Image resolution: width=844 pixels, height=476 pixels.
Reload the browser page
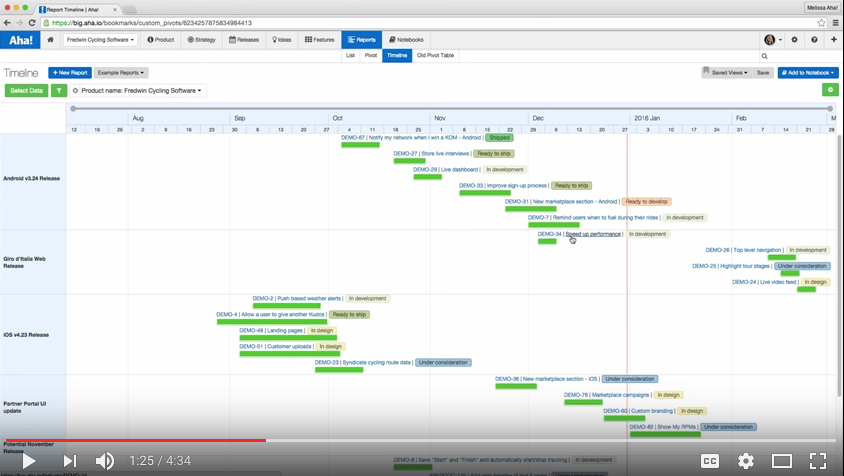click(32, 23)
